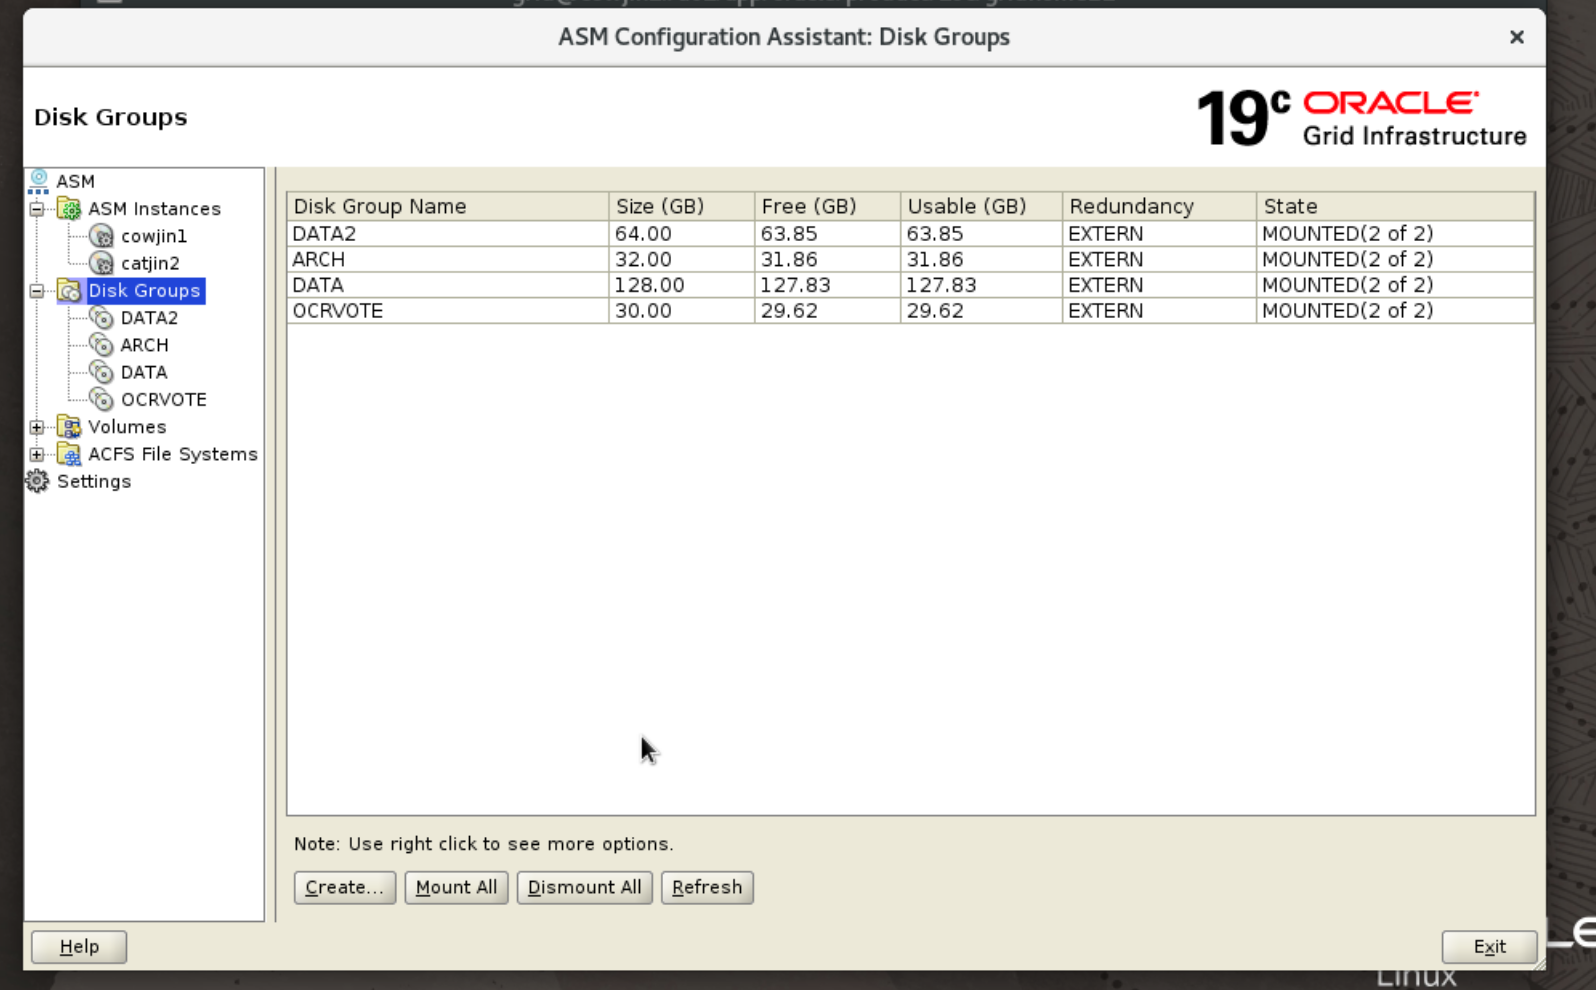Click the cowjin1 instance icon

coord(101,236)
